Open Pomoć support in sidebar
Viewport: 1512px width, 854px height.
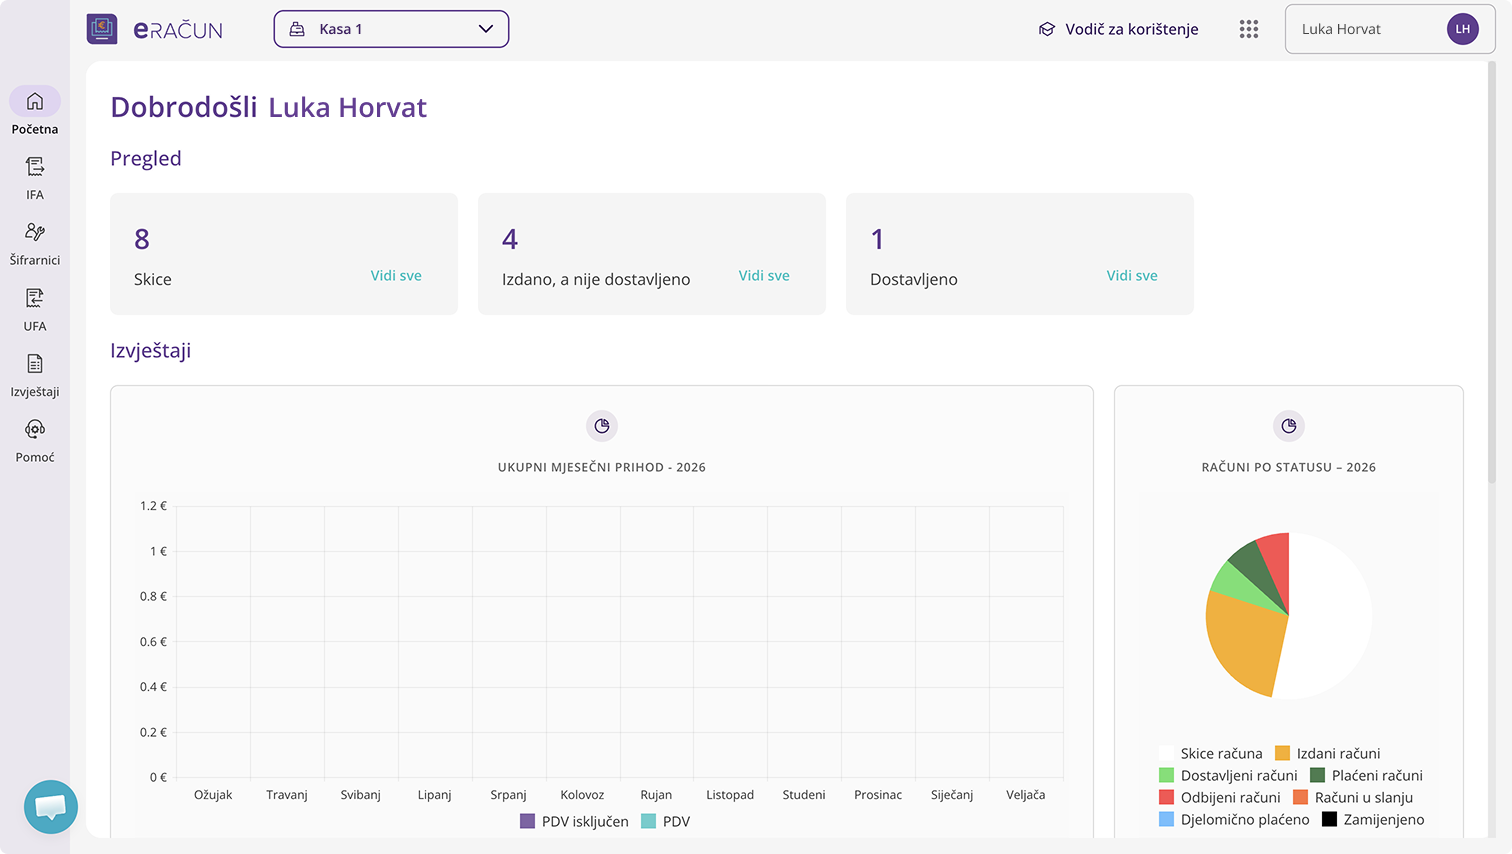click(x=35, y=430)
